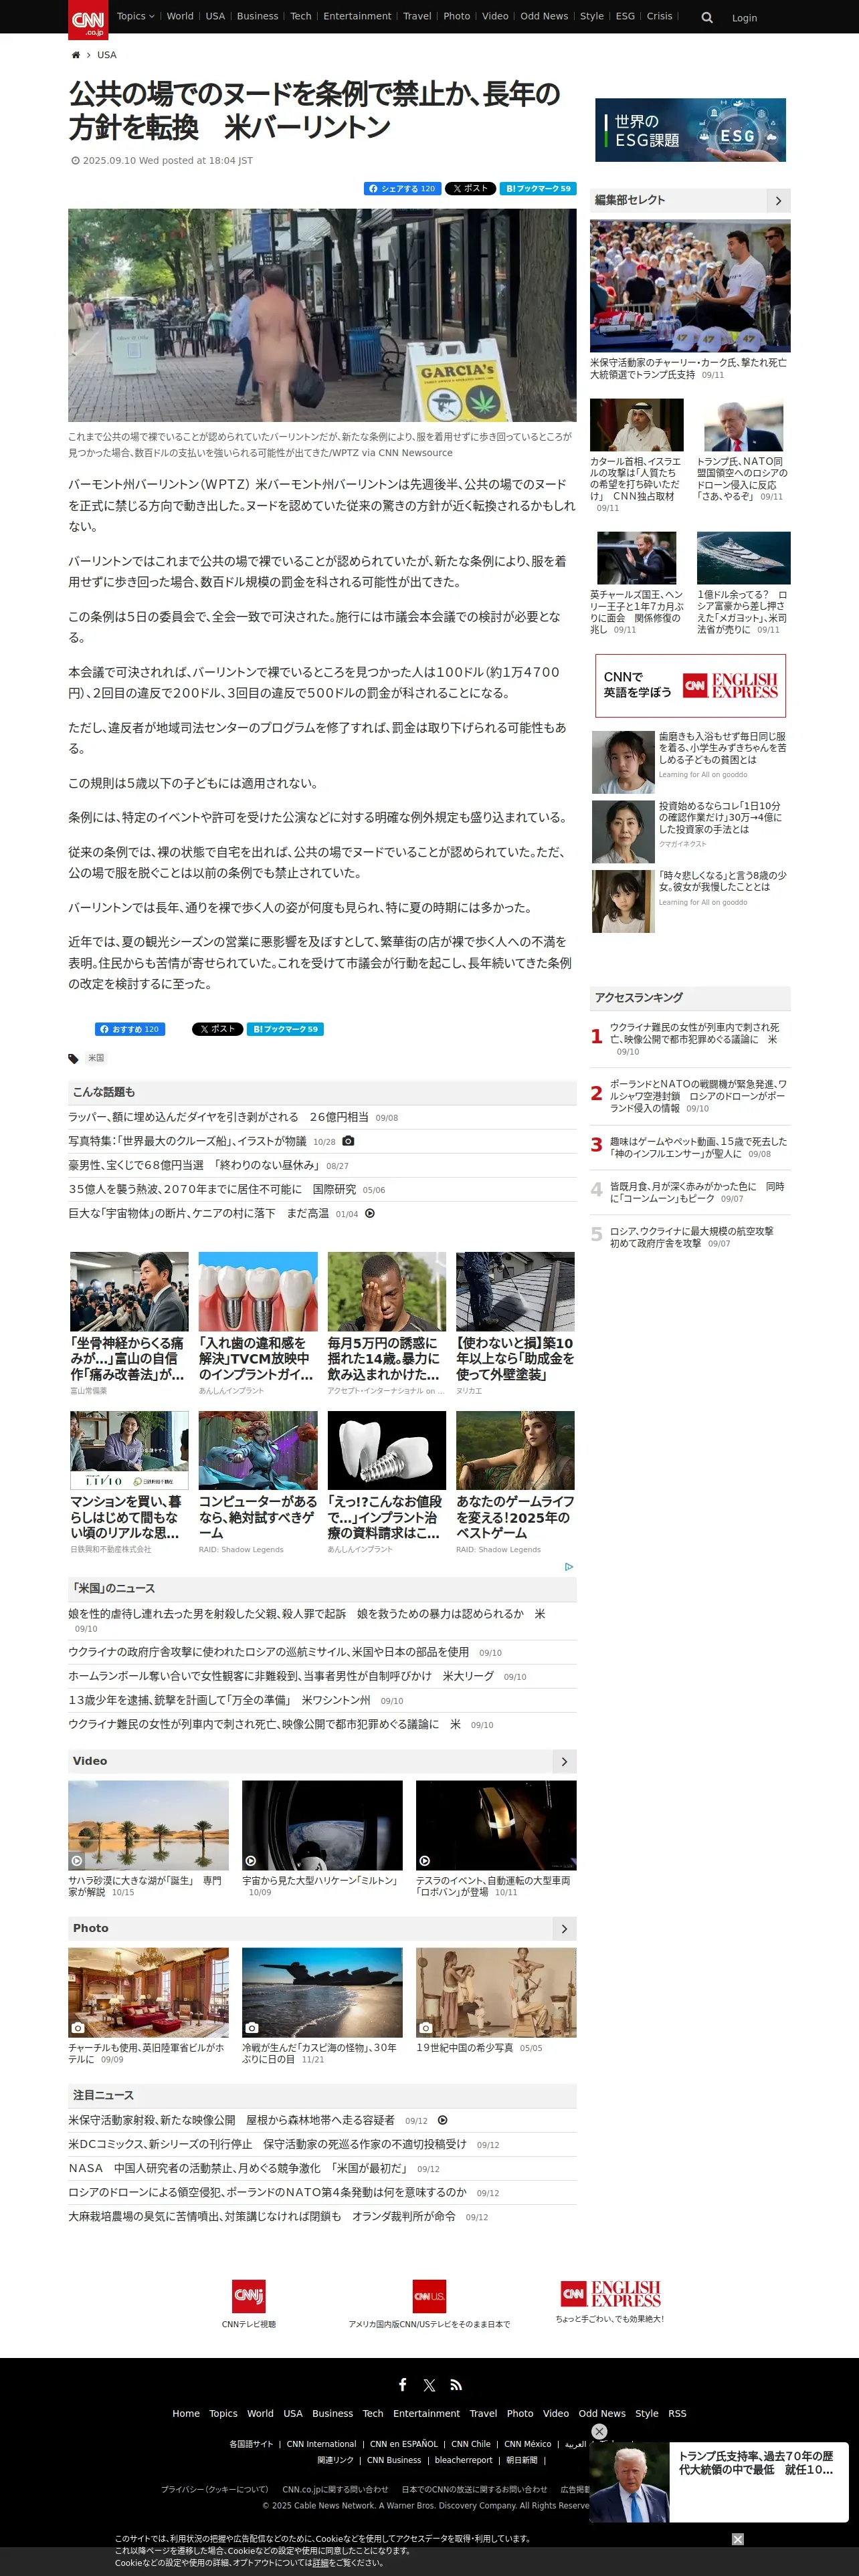Image resolution: width=859 pixels, height=2576 pixels.
Task: Play the Sahara desert lake video
Action: pos(148,1825)
